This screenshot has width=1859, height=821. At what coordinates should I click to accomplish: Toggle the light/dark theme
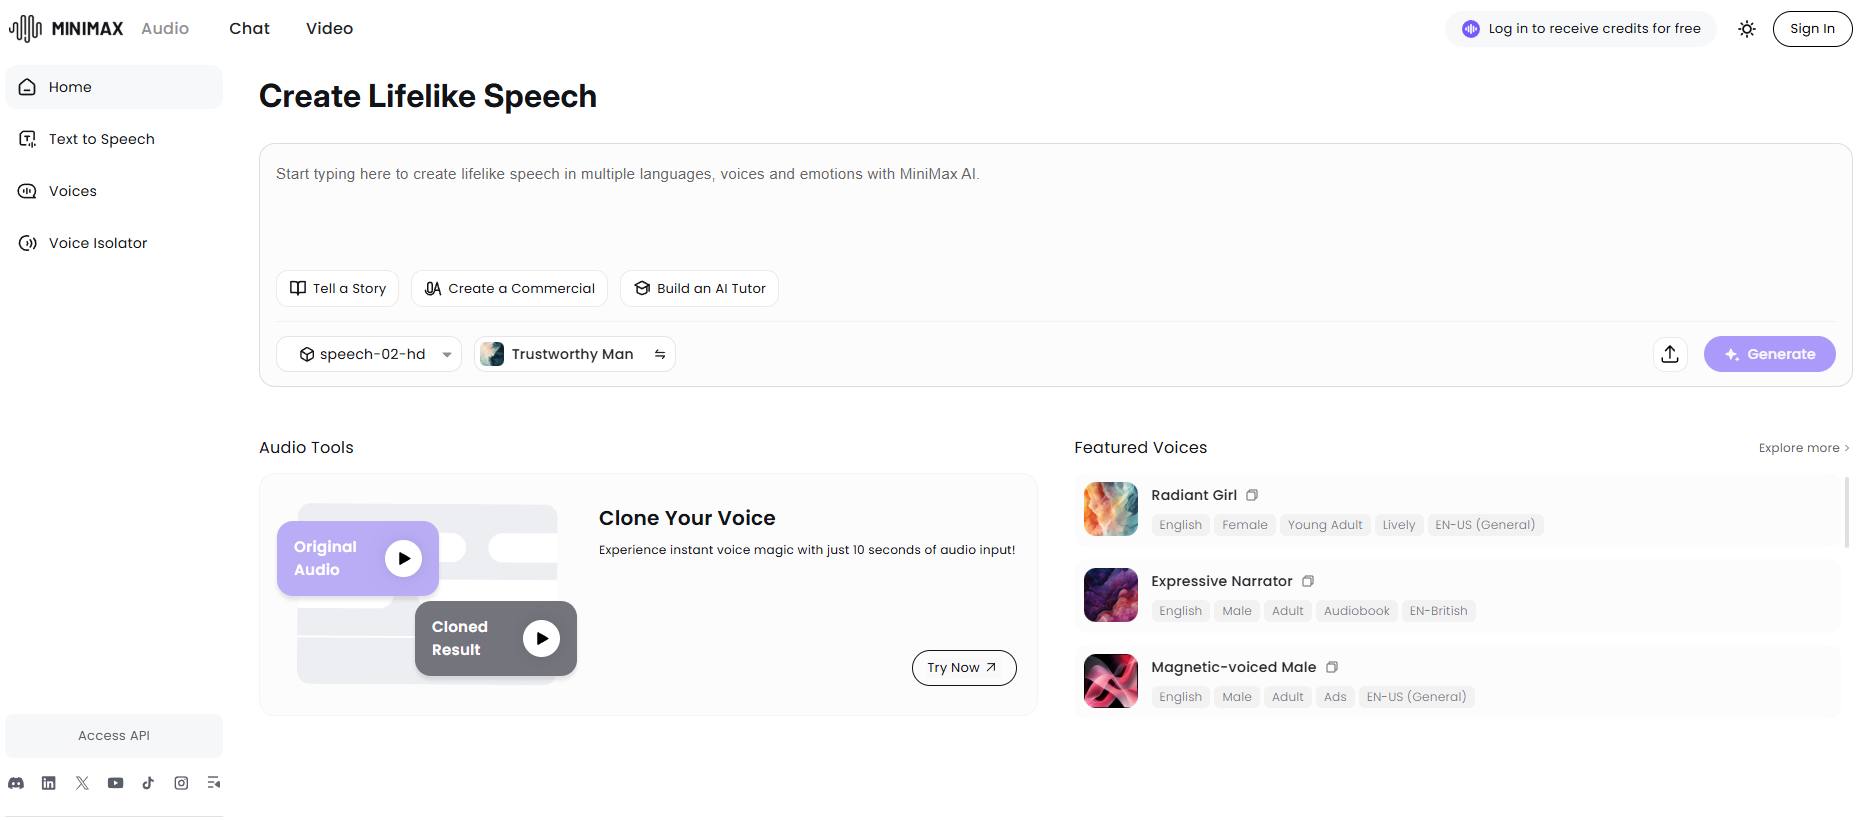point(1747,29)
